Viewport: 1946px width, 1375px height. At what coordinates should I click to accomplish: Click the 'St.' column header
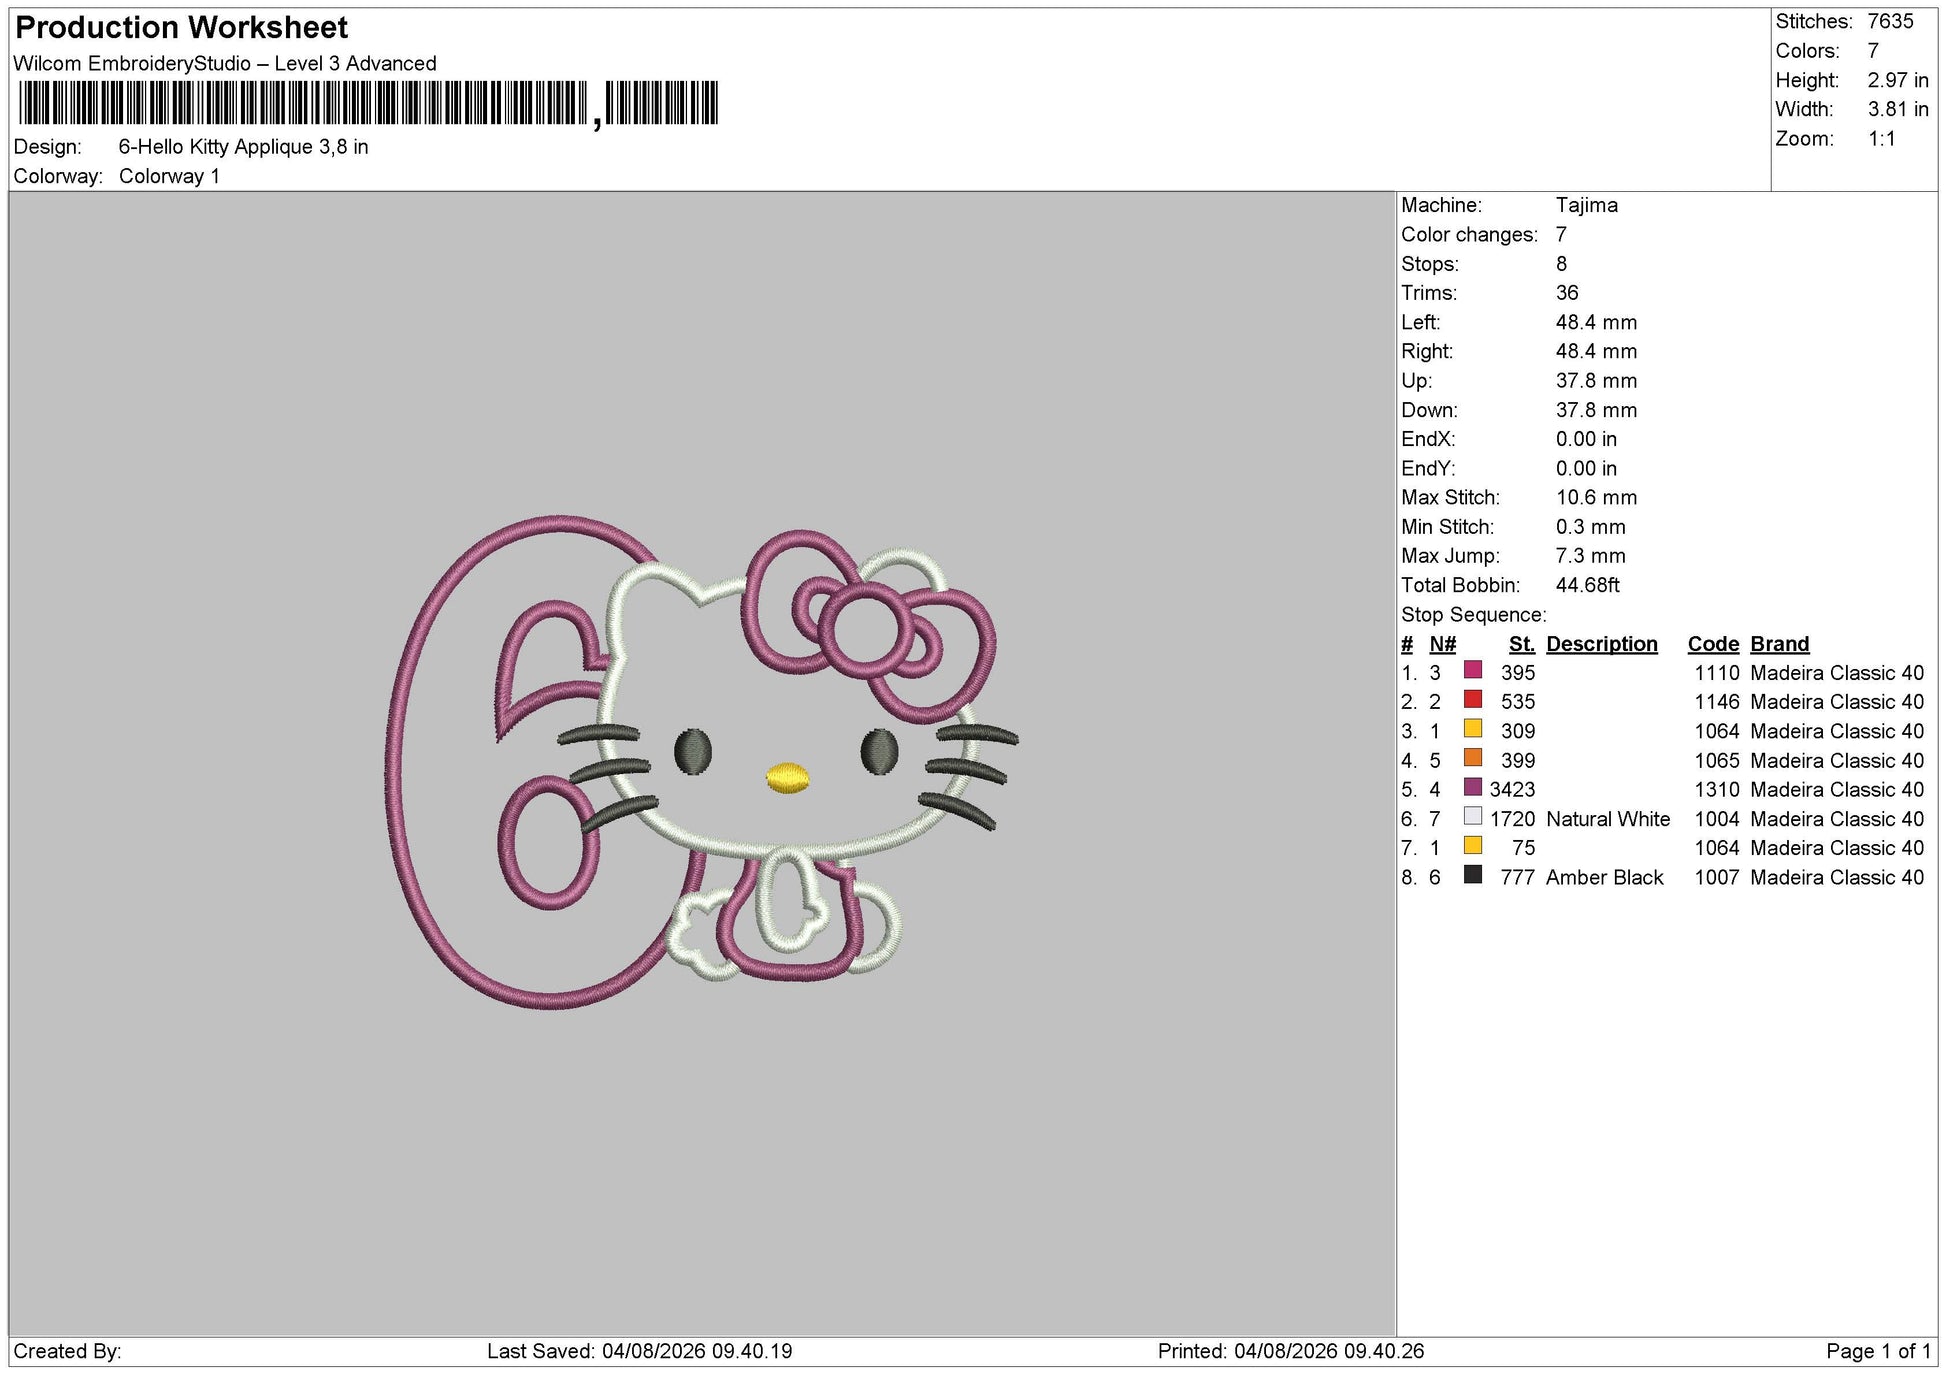click(1521, 645)
